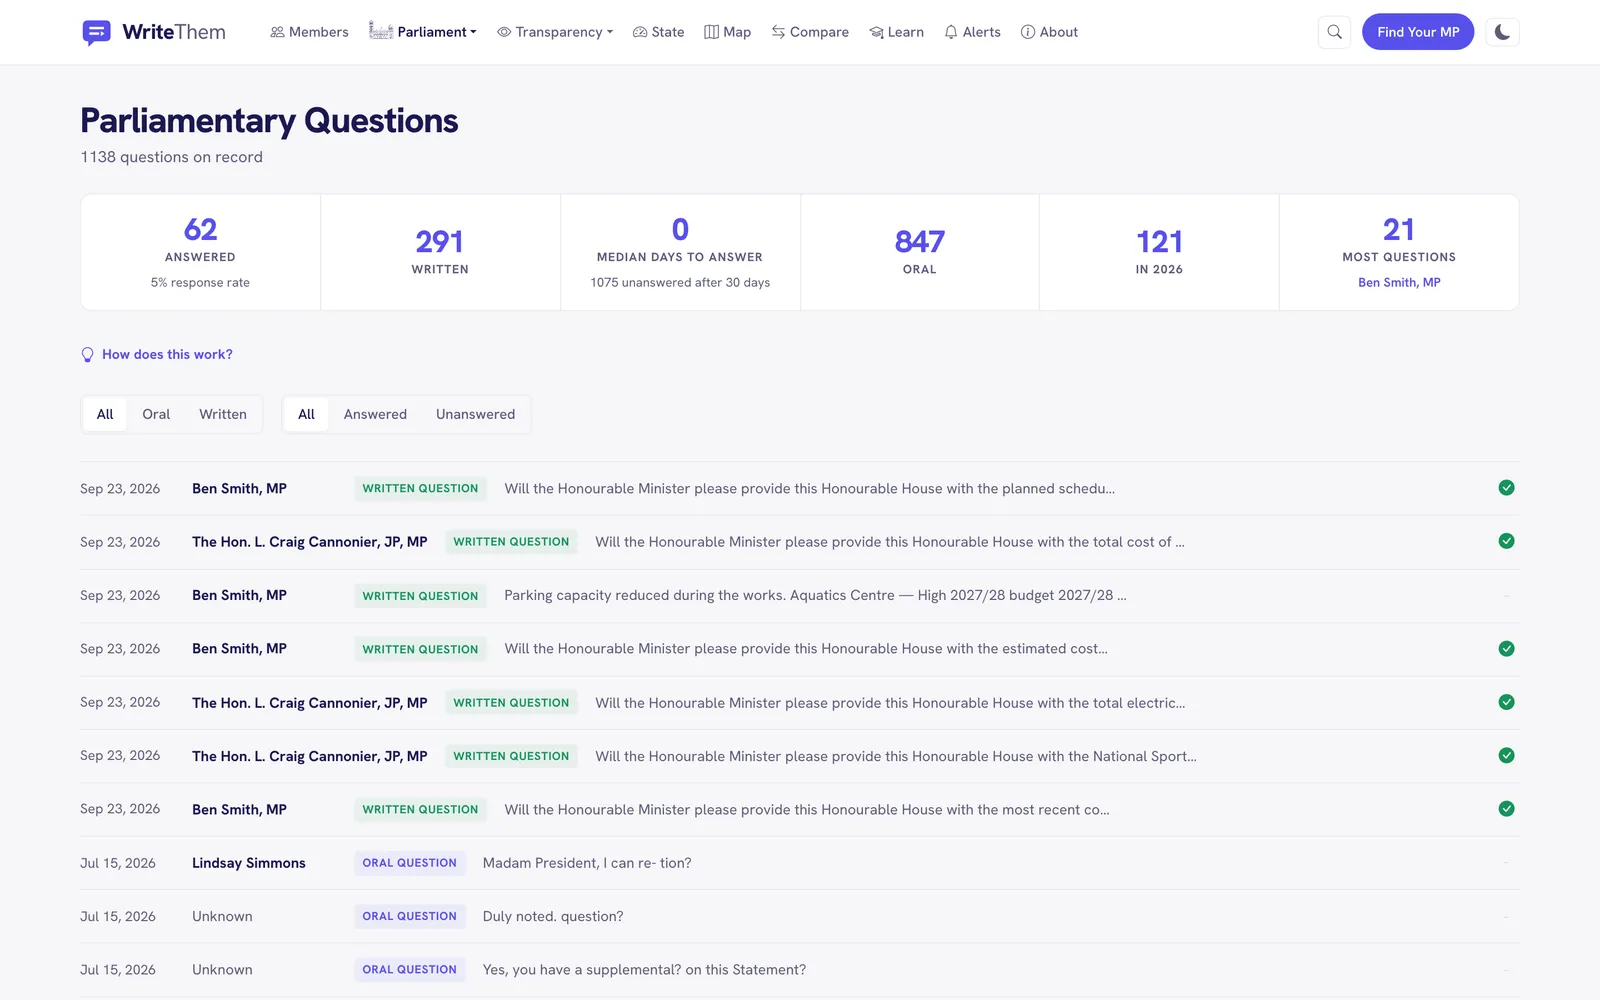Screen dimensions: 1600x1000
Task: Click the Map icon in navbar
Action: tap(712, 32)
